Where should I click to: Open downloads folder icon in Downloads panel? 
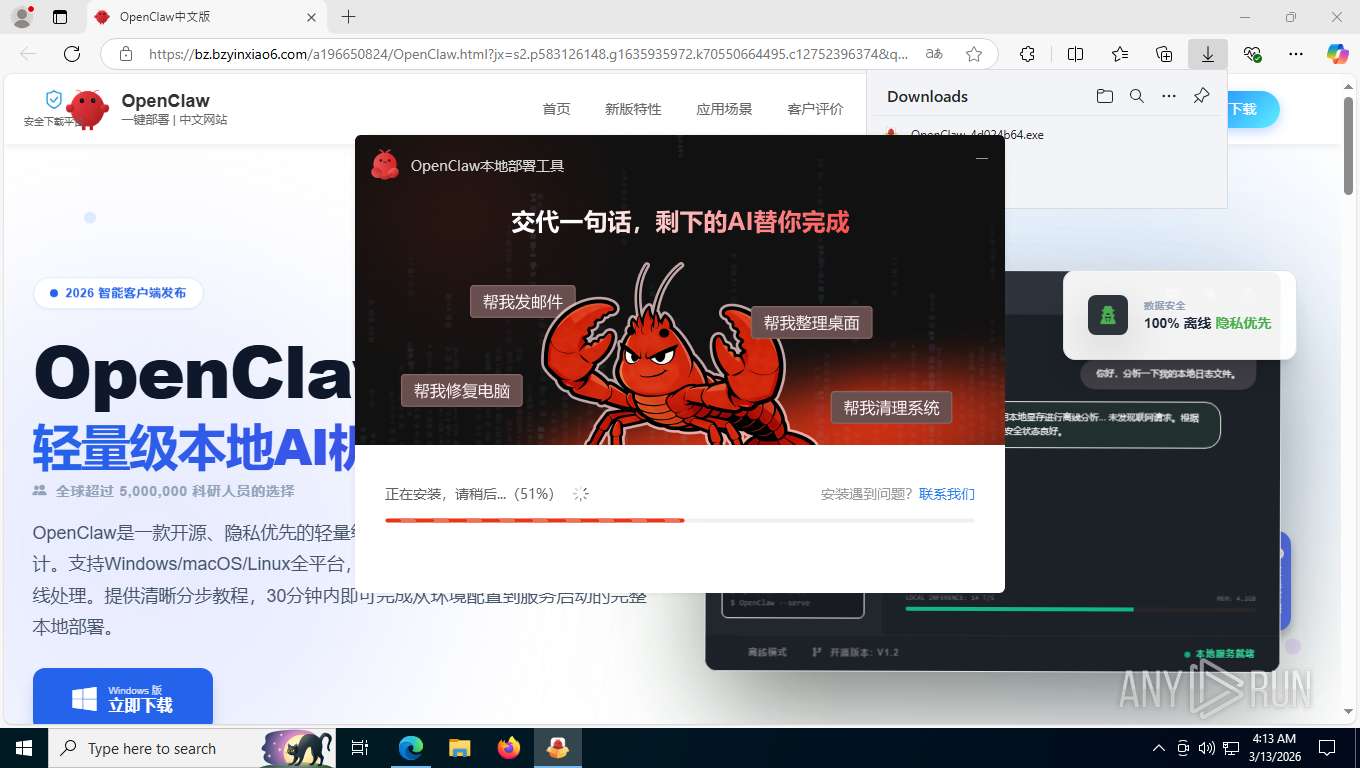coord(1104,96)
